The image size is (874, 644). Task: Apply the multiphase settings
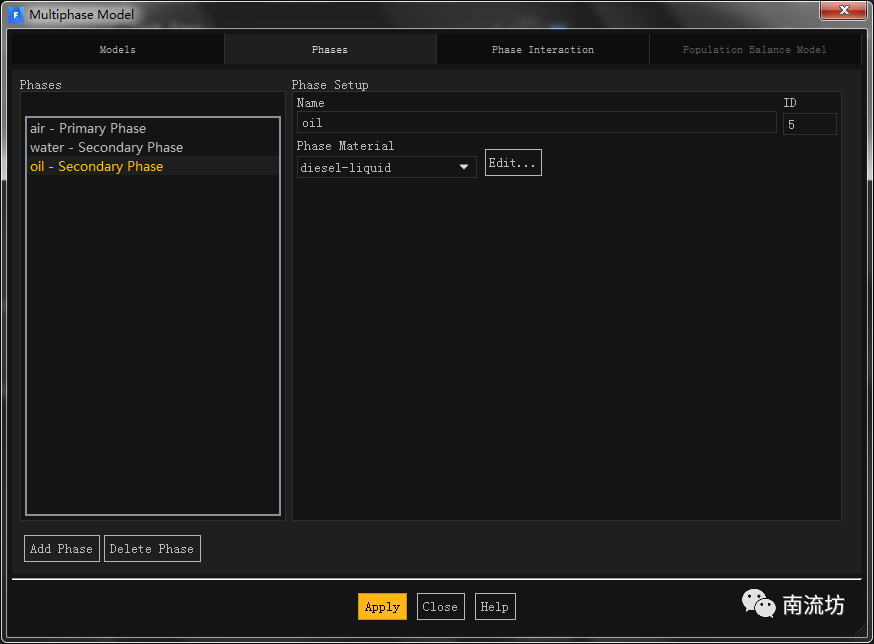click(x=382, y=607)
